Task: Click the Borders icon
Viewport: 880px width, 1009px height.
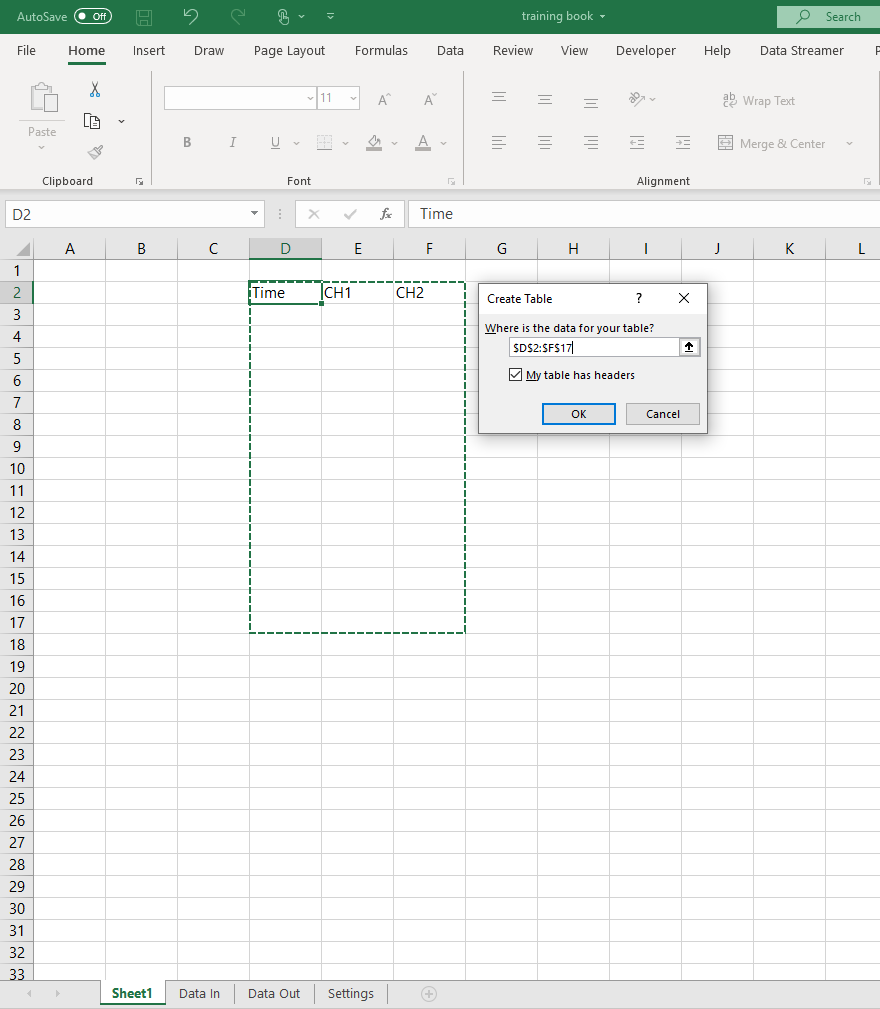Action: coord(325,142)
